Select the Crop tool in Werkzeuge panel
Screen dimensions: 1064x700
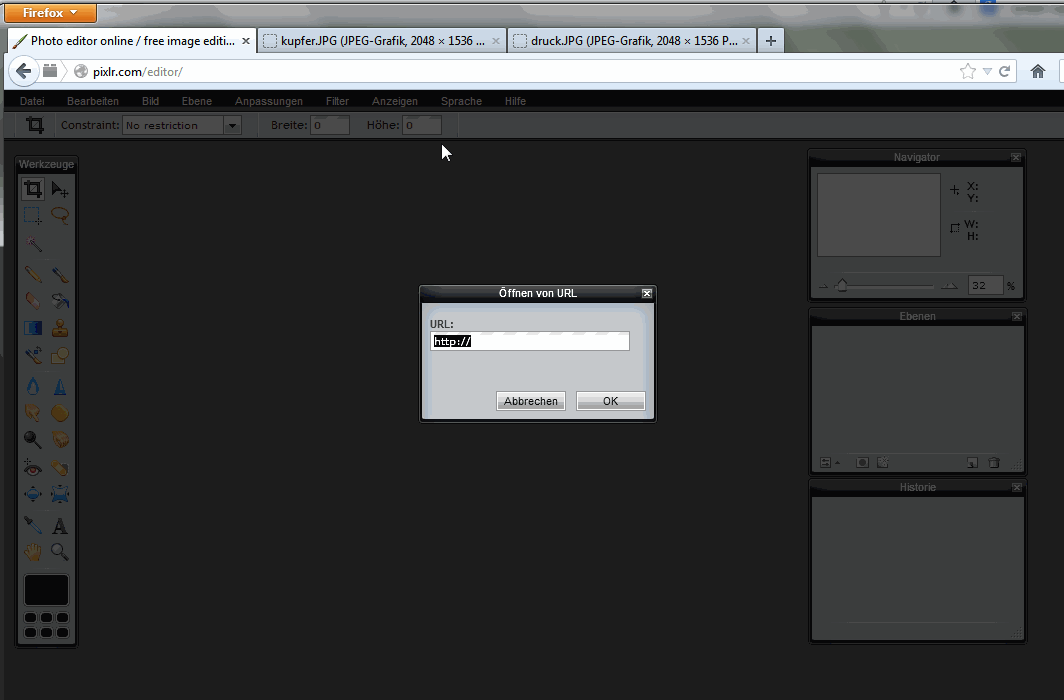pyautogui.click(x=33, y=189)
